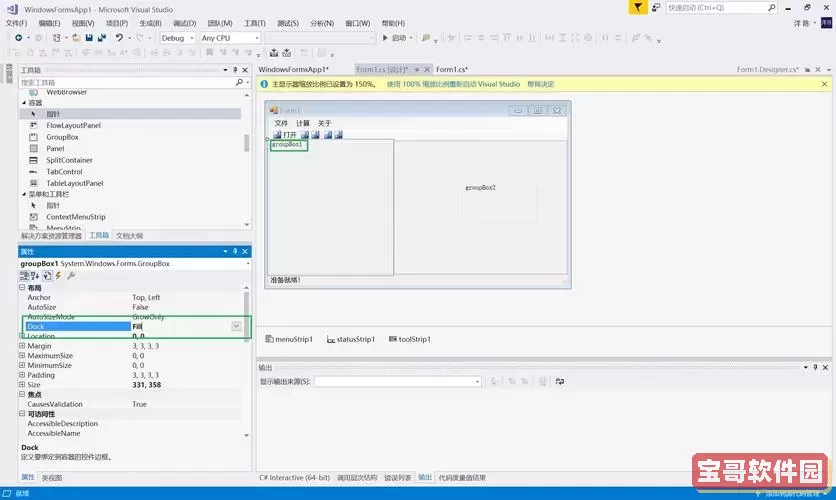Click the wrench icon in Properties toolbar
Image resolution: width=836 pixels, height=500 pixels.
pos(70,276)
